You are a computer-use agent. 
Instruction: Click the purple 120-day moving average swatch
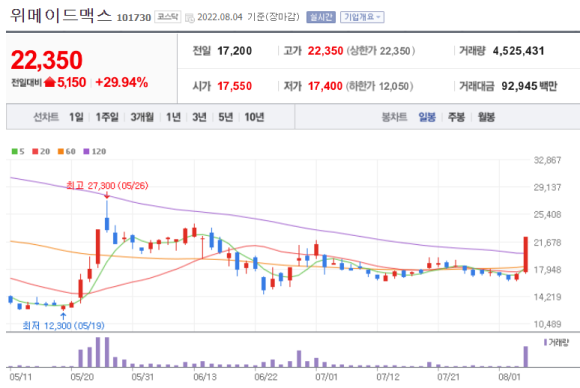click(86, 151)
